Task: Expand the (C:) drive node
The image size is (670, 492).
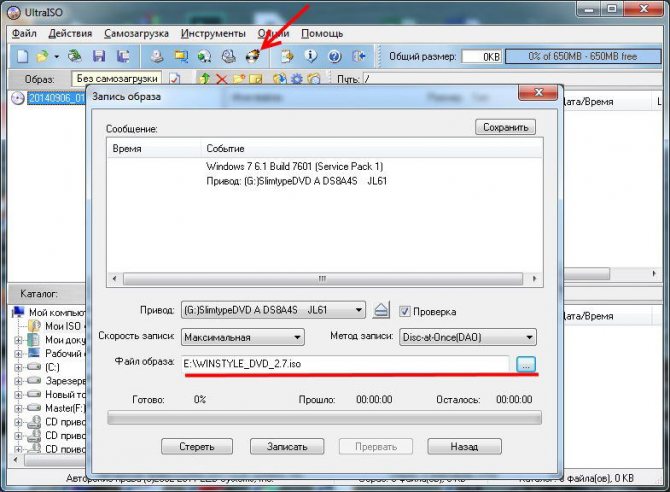Action: 18,367
